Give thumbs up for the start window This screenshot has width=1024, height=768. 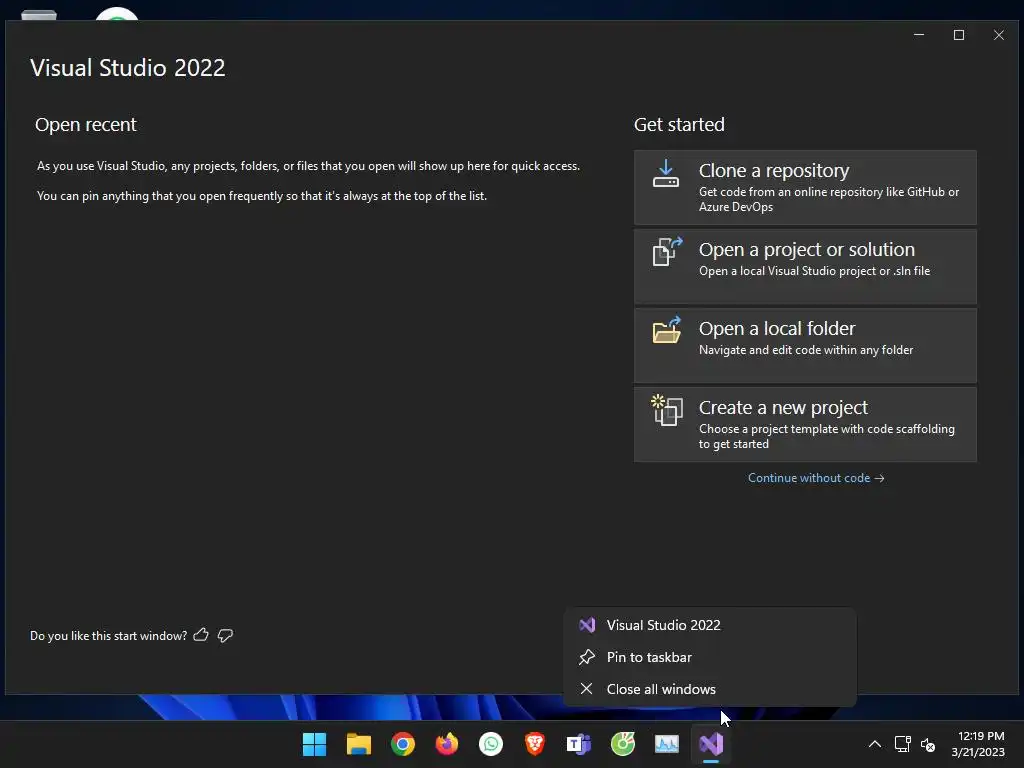coord(201,635)
